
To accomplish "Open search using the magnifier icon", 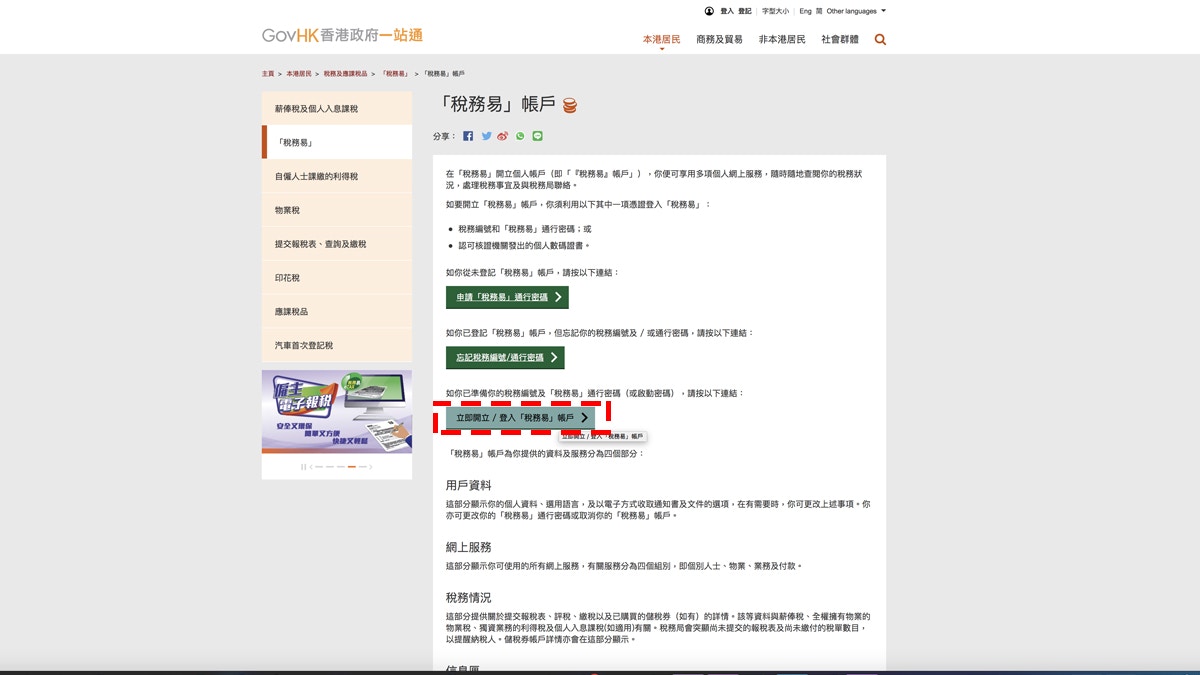I will [879, 39].
